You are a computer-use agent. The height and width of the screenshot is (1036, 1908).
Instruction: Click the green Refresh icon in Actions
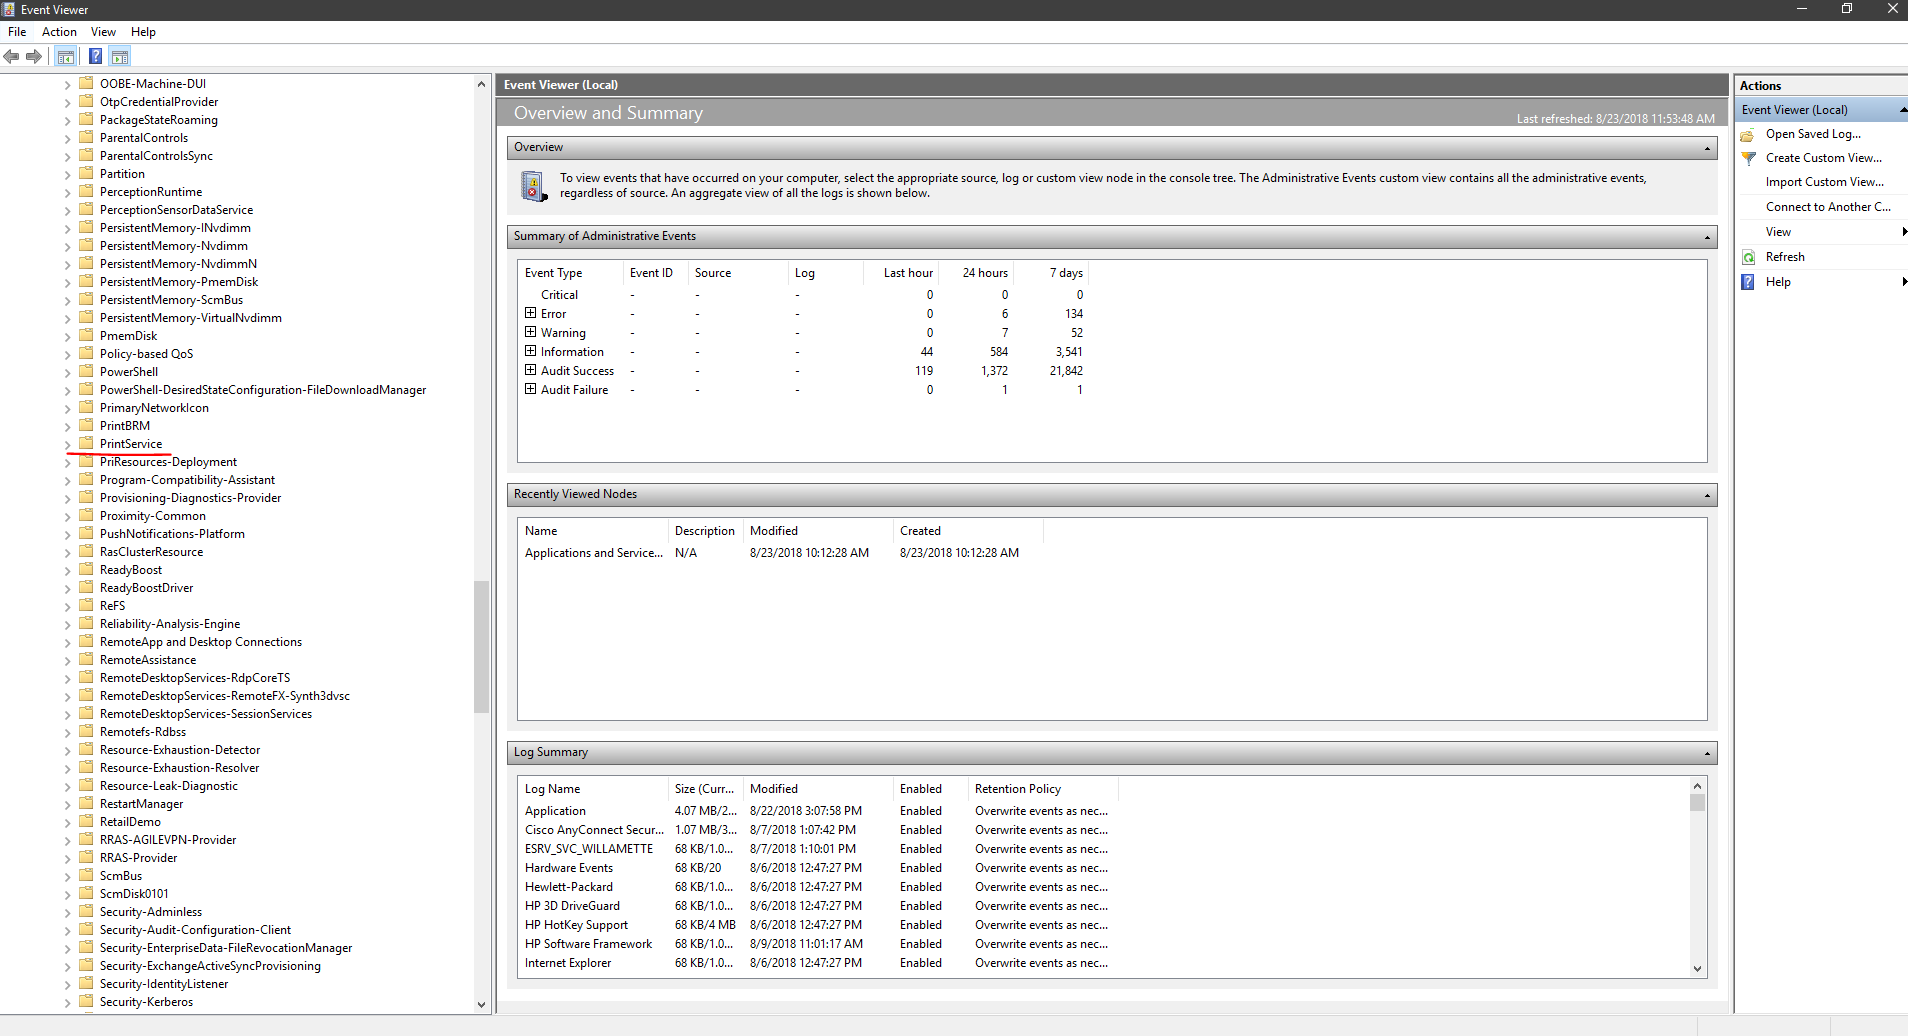point(1748,257)
